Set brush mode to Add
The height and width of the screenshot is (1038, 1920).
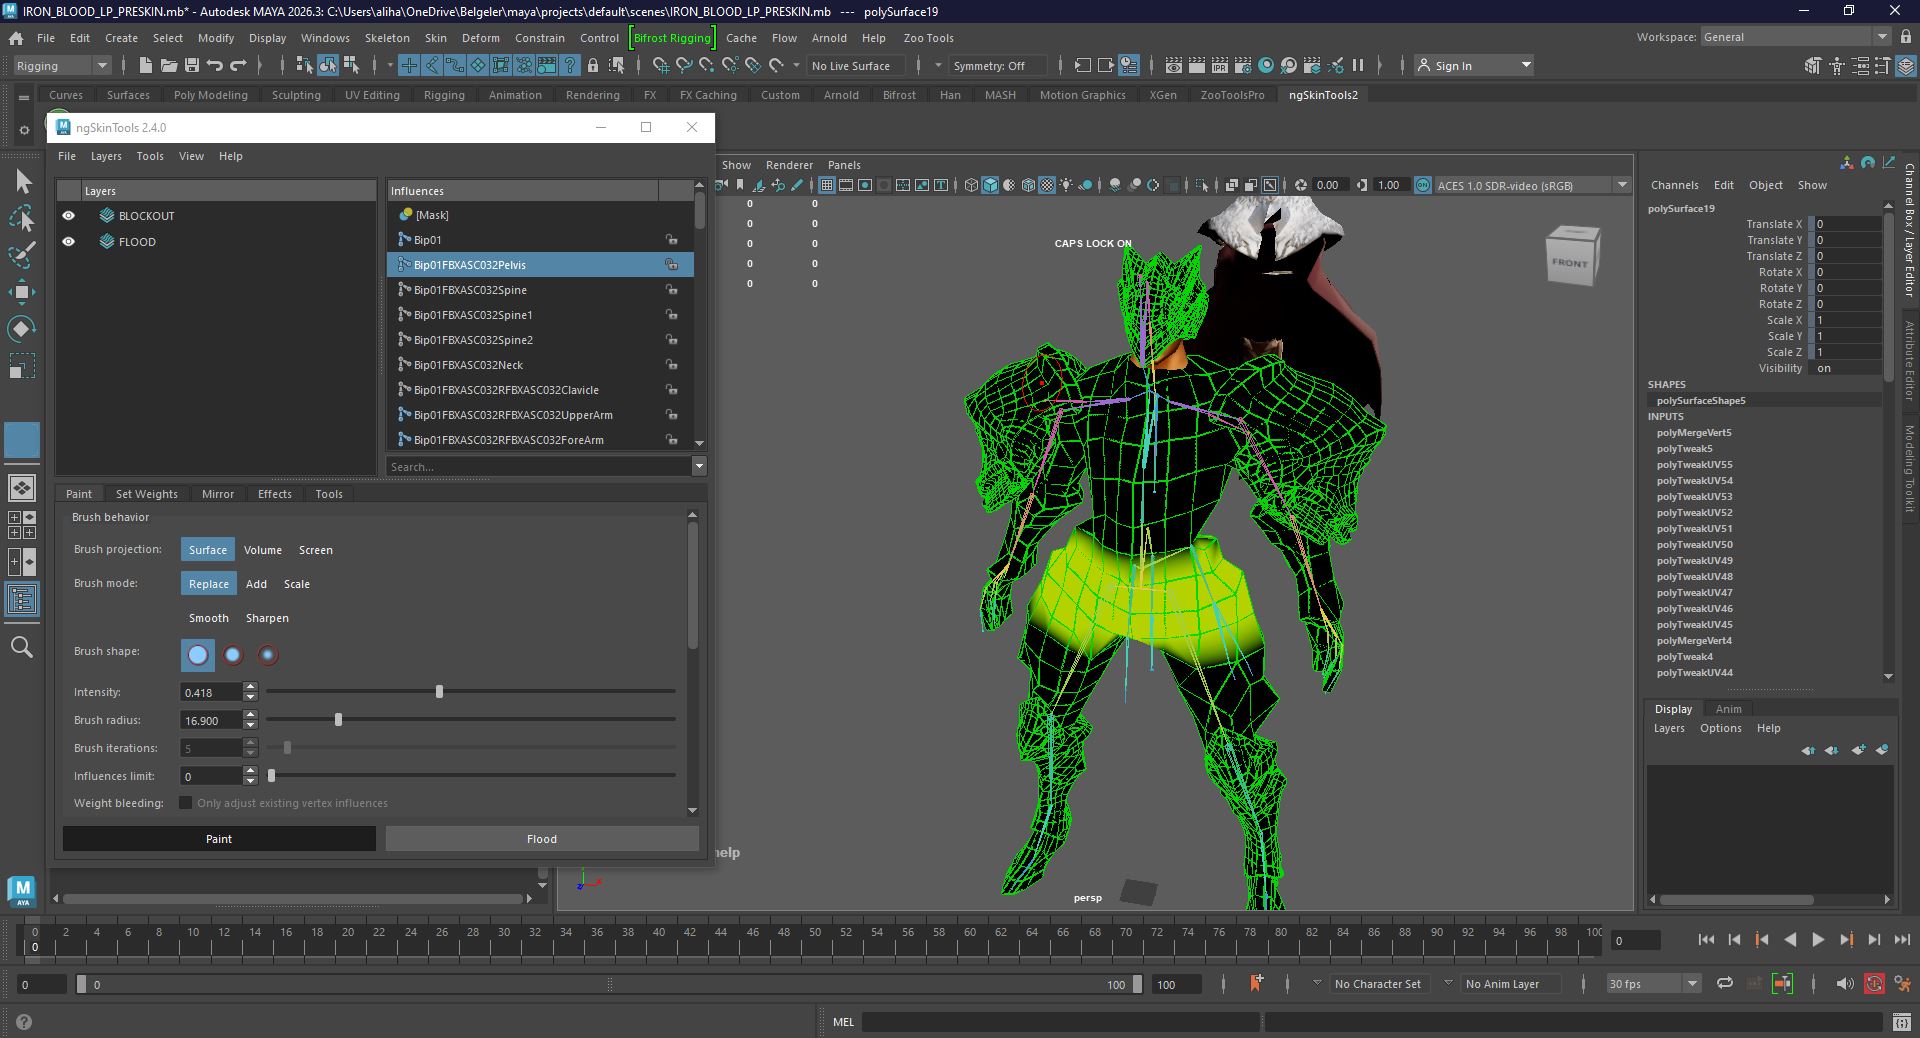click(x=256, y=584)
